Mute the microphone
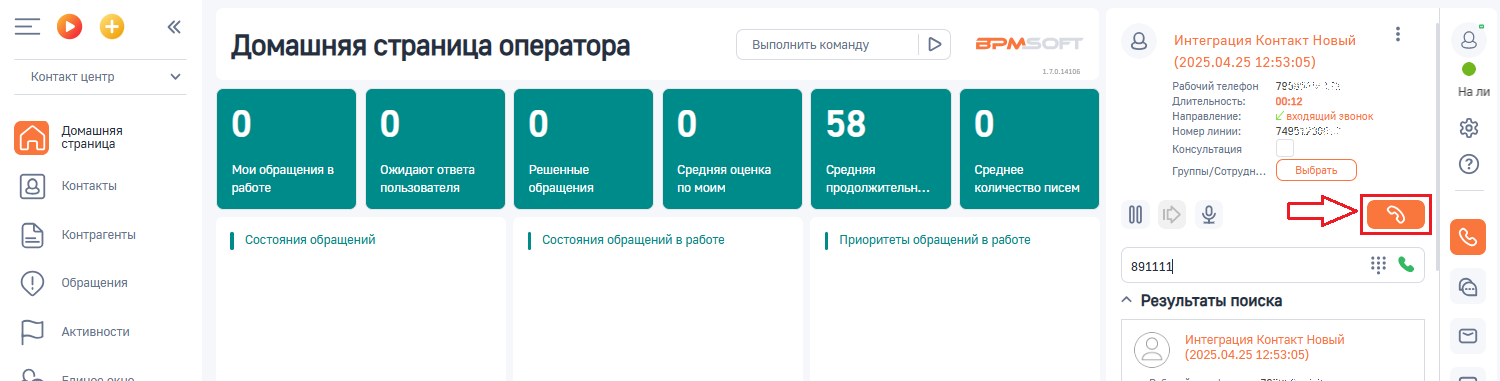 coord(1209,214)
